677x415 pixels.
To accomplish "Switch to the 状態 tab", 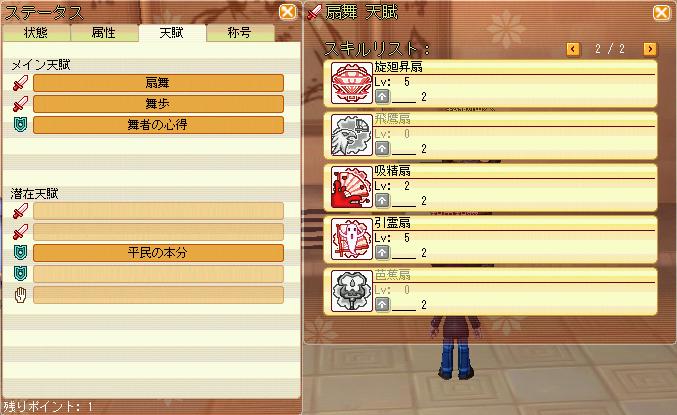I will pyautogui.click(x=36, y=33).
